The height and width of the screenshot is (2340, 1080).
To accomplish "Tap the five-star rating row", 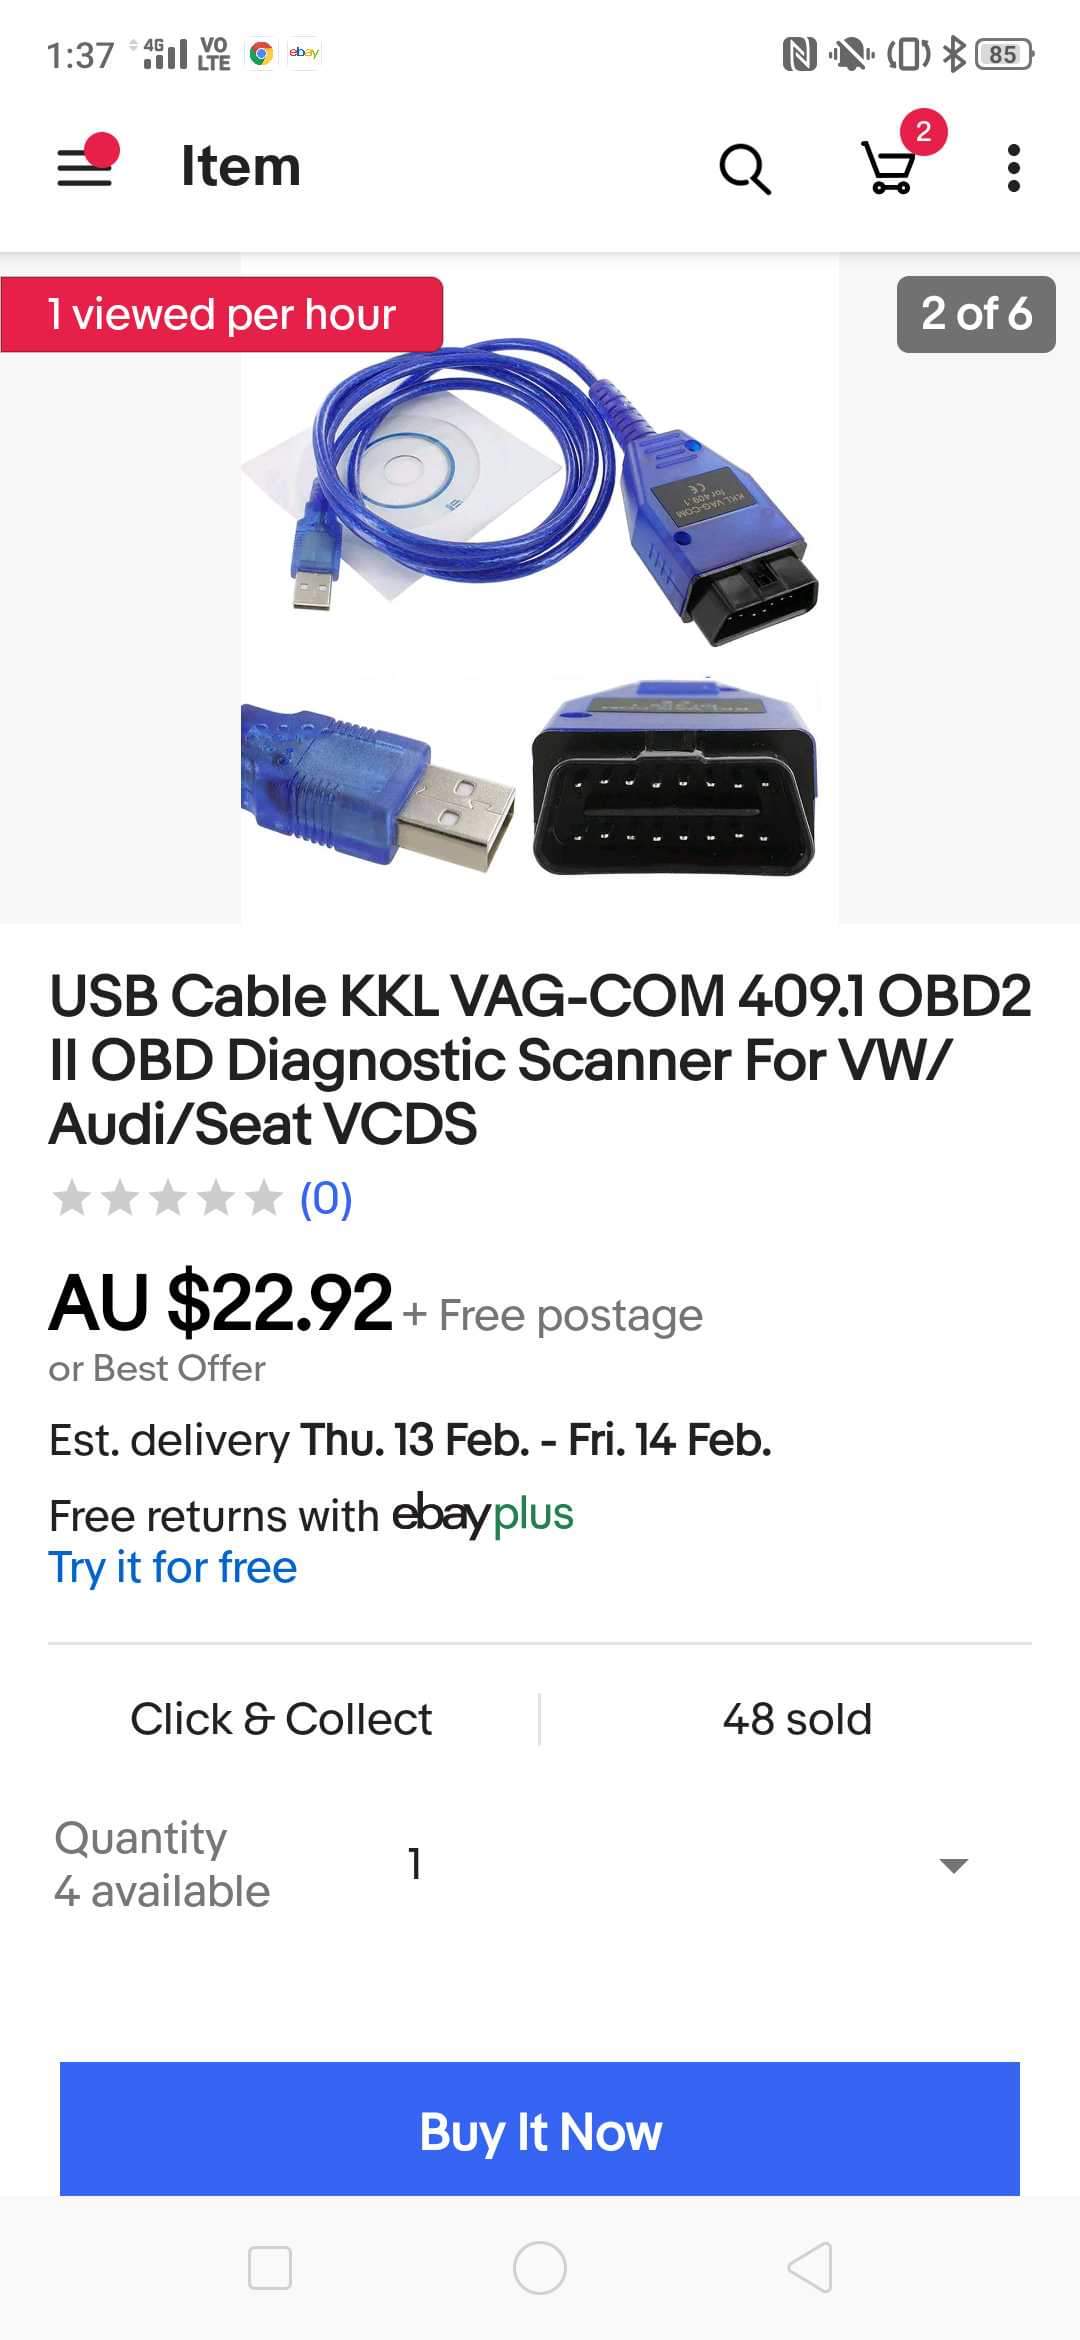I will tap(168, 1198).
